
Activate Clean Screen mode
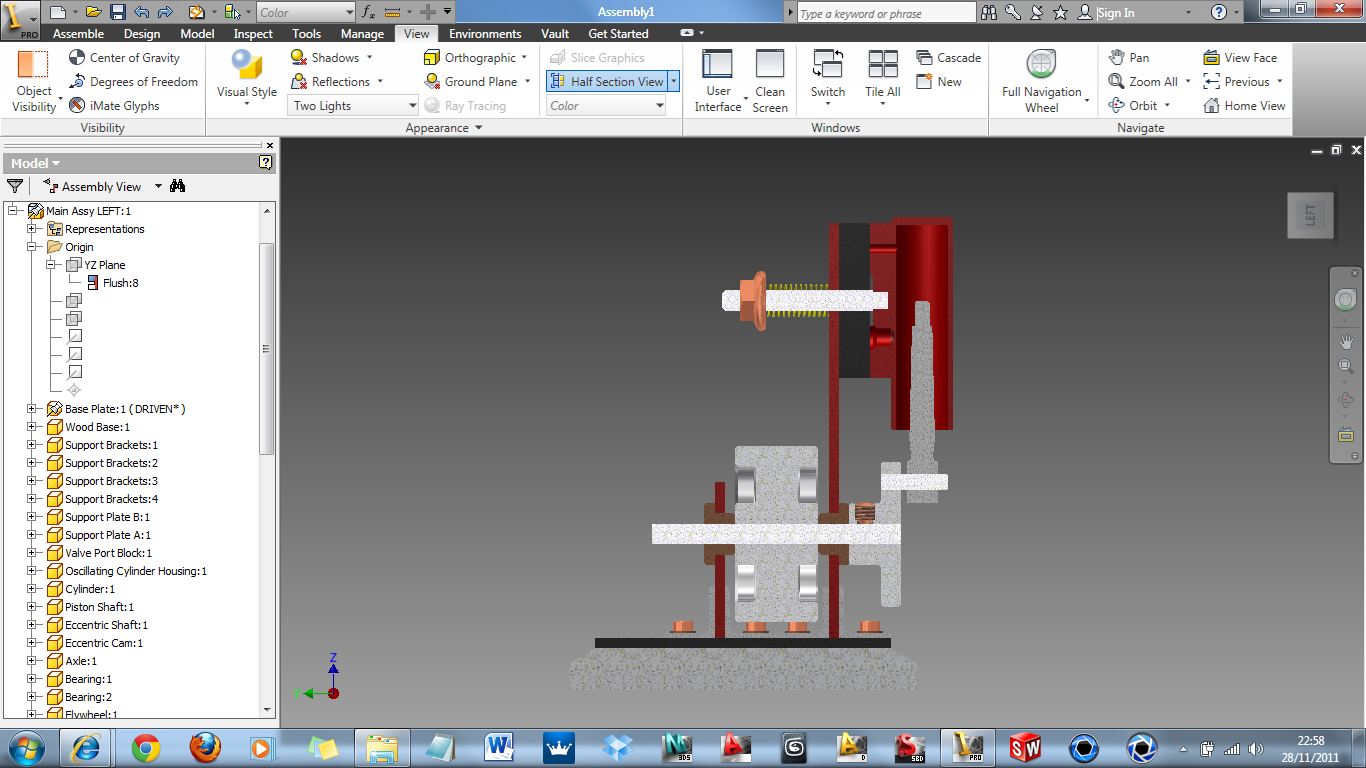pos(770,81)
